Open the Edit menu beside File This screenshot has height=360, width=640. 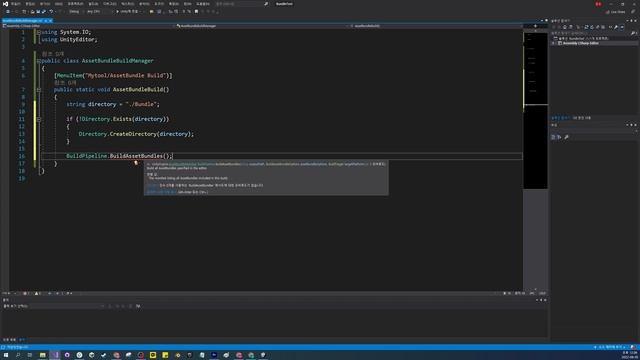pos(30,4)
